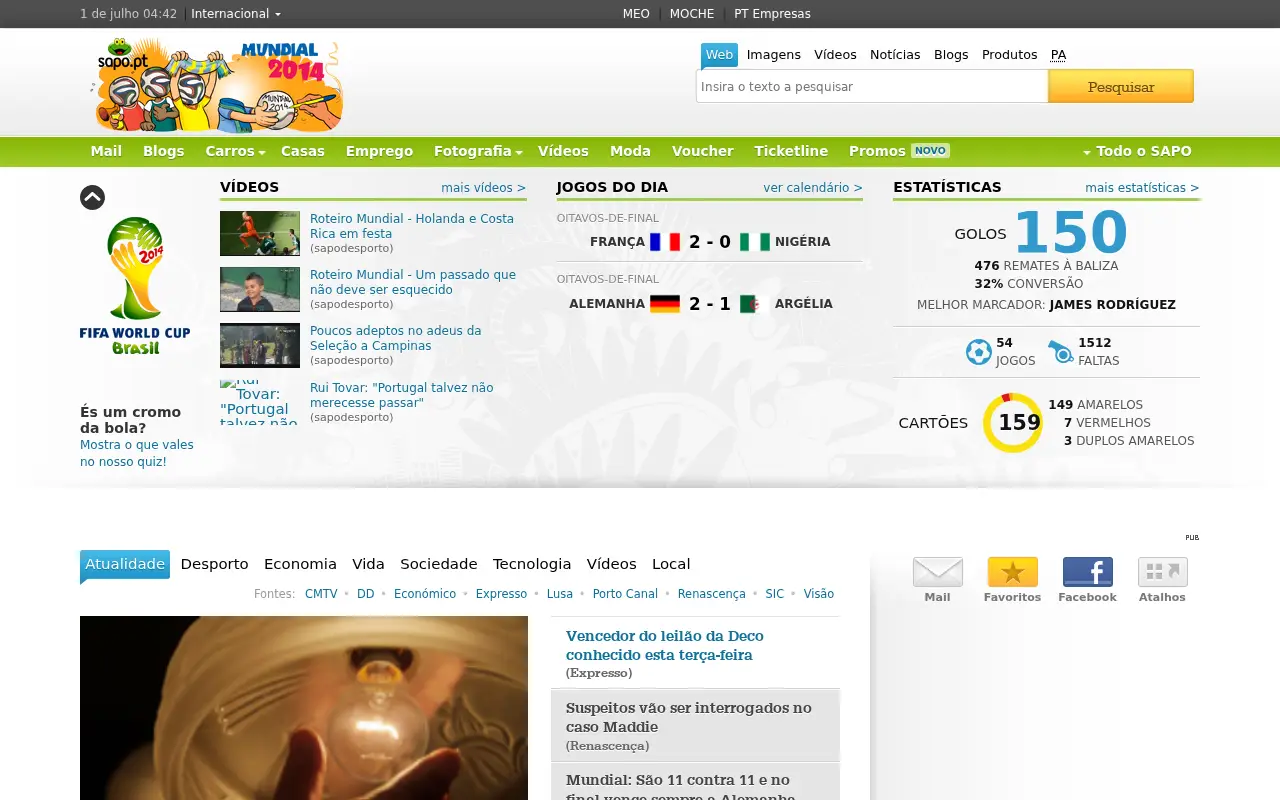Image resolution: width=1280 pixels, height=800 pixels.
Task: Click the MEO link in the top bar
Action: pyautogui.click(x=636, y=14)
